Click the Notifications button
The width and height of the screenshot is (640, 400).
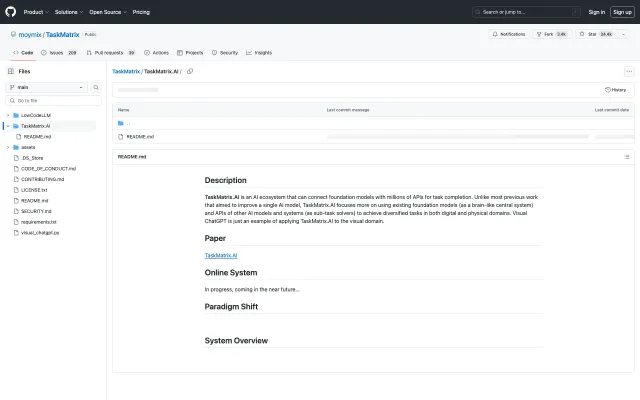[x=509, y=34]
